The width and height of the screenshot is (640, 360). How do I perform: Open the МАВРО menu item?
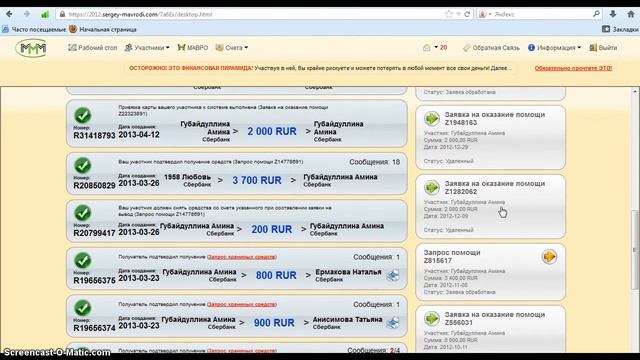point(193,48)
